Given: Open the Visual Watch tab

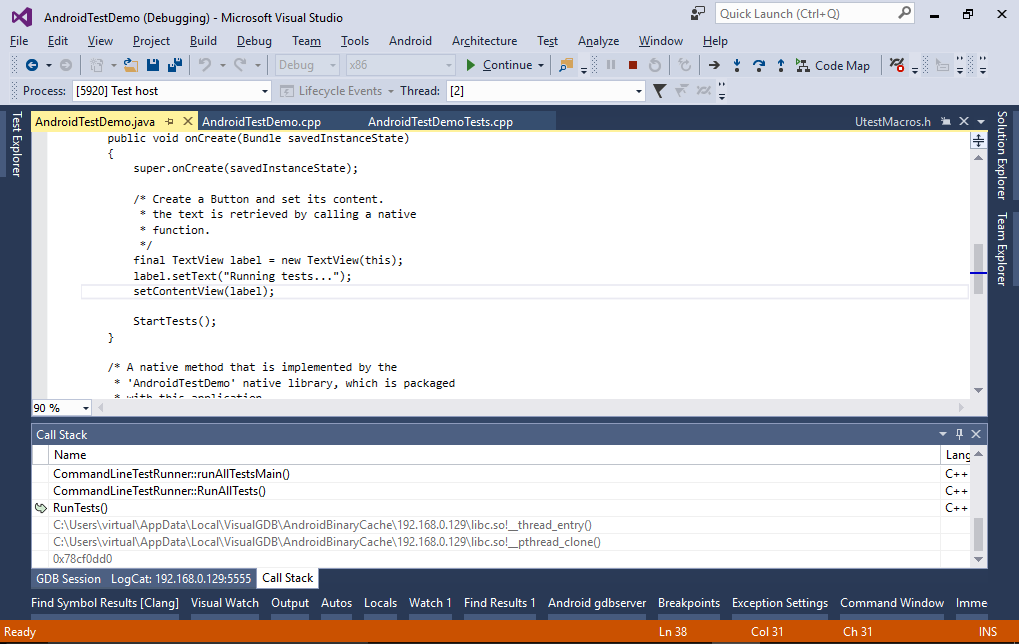Looking at the screenshot, I should coord(225,603).
